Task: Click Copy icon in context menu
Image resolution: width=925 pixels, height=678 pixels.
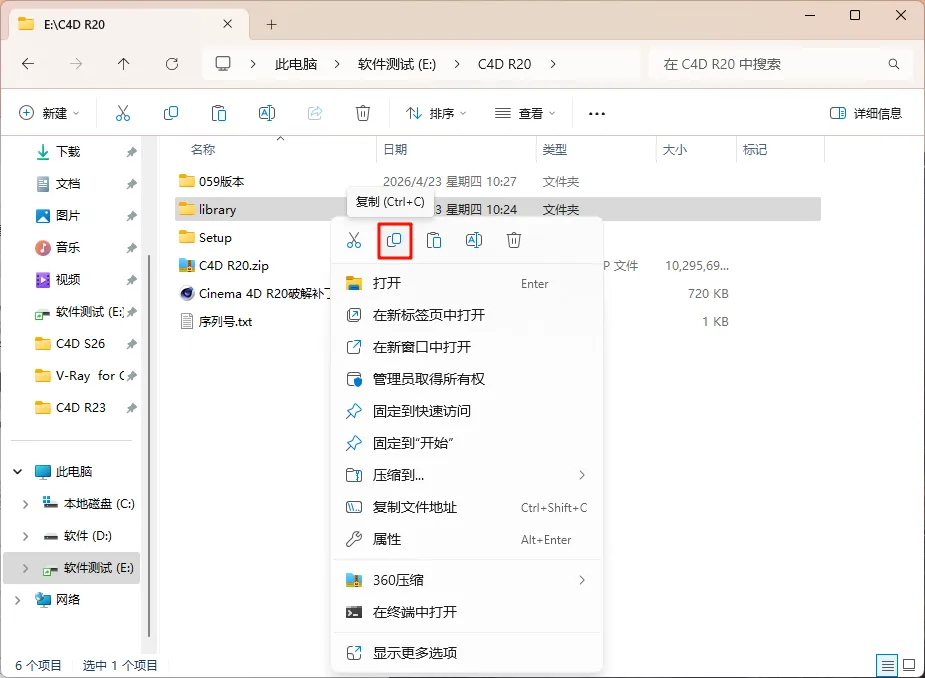Action: [x=394, y=240]
